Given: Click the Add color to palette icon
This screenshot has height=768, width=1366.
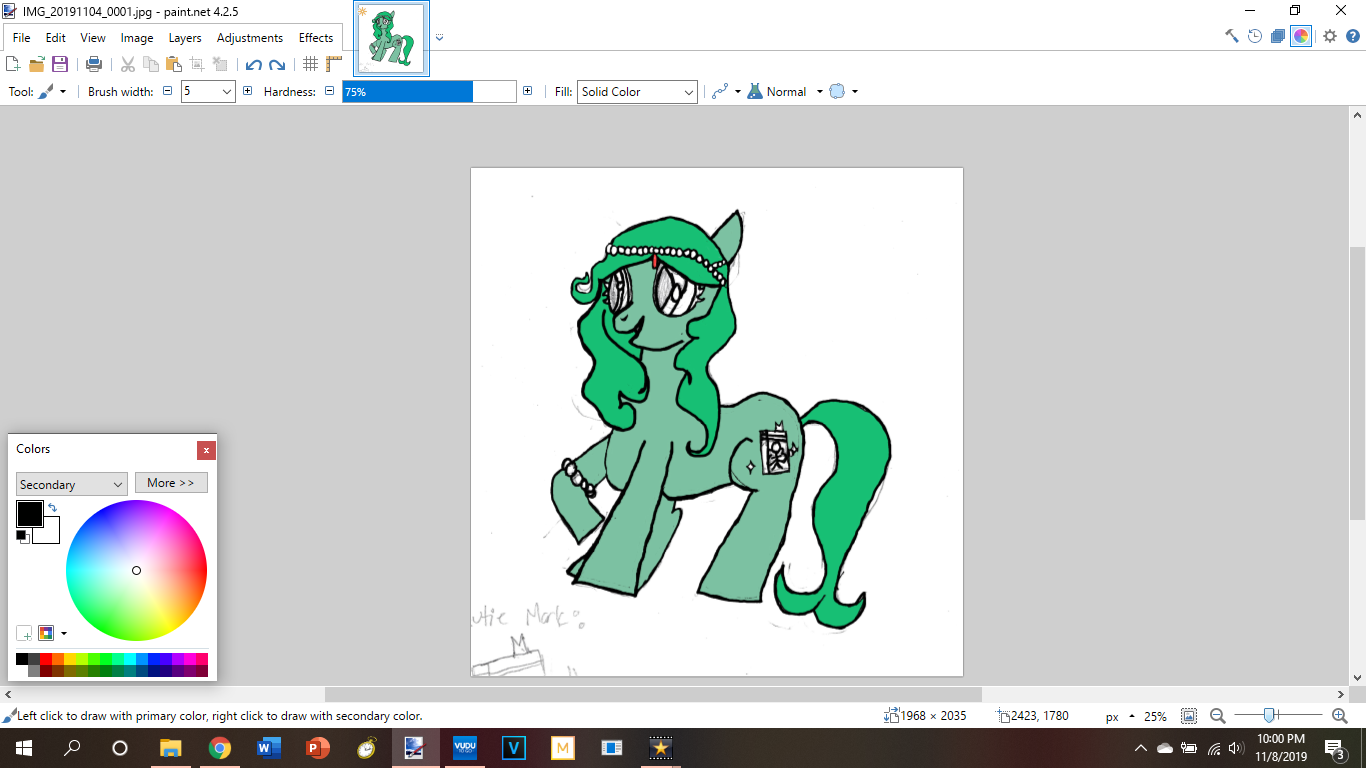Looking at the screenshot, I should coord(24,633).
